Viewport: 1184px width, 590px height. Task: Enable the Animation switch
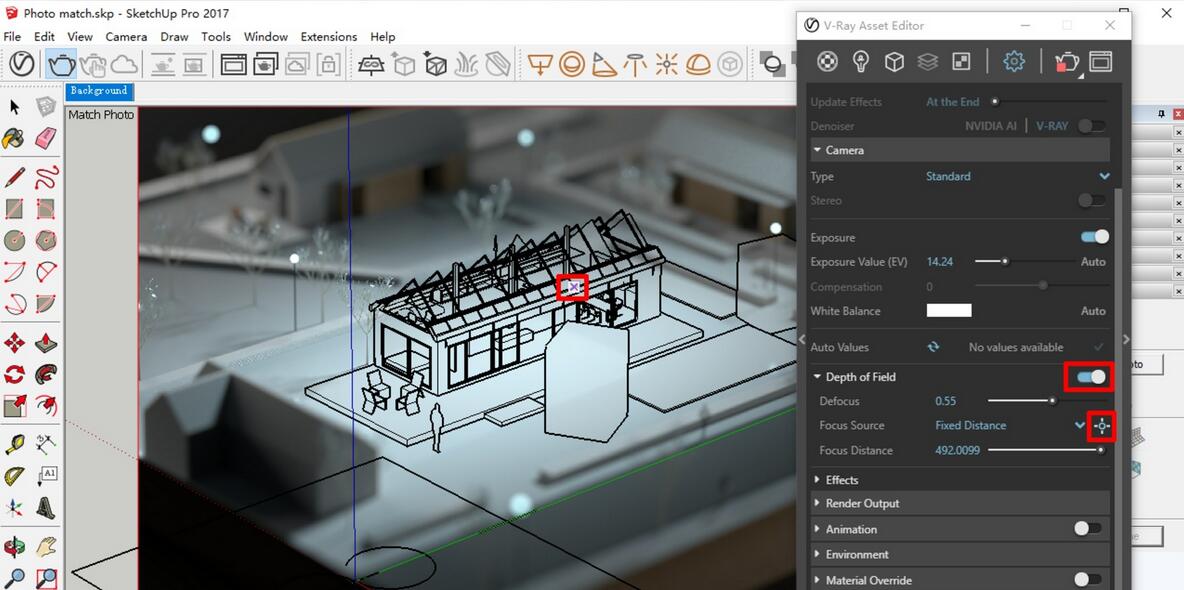tap(1087, 529)
